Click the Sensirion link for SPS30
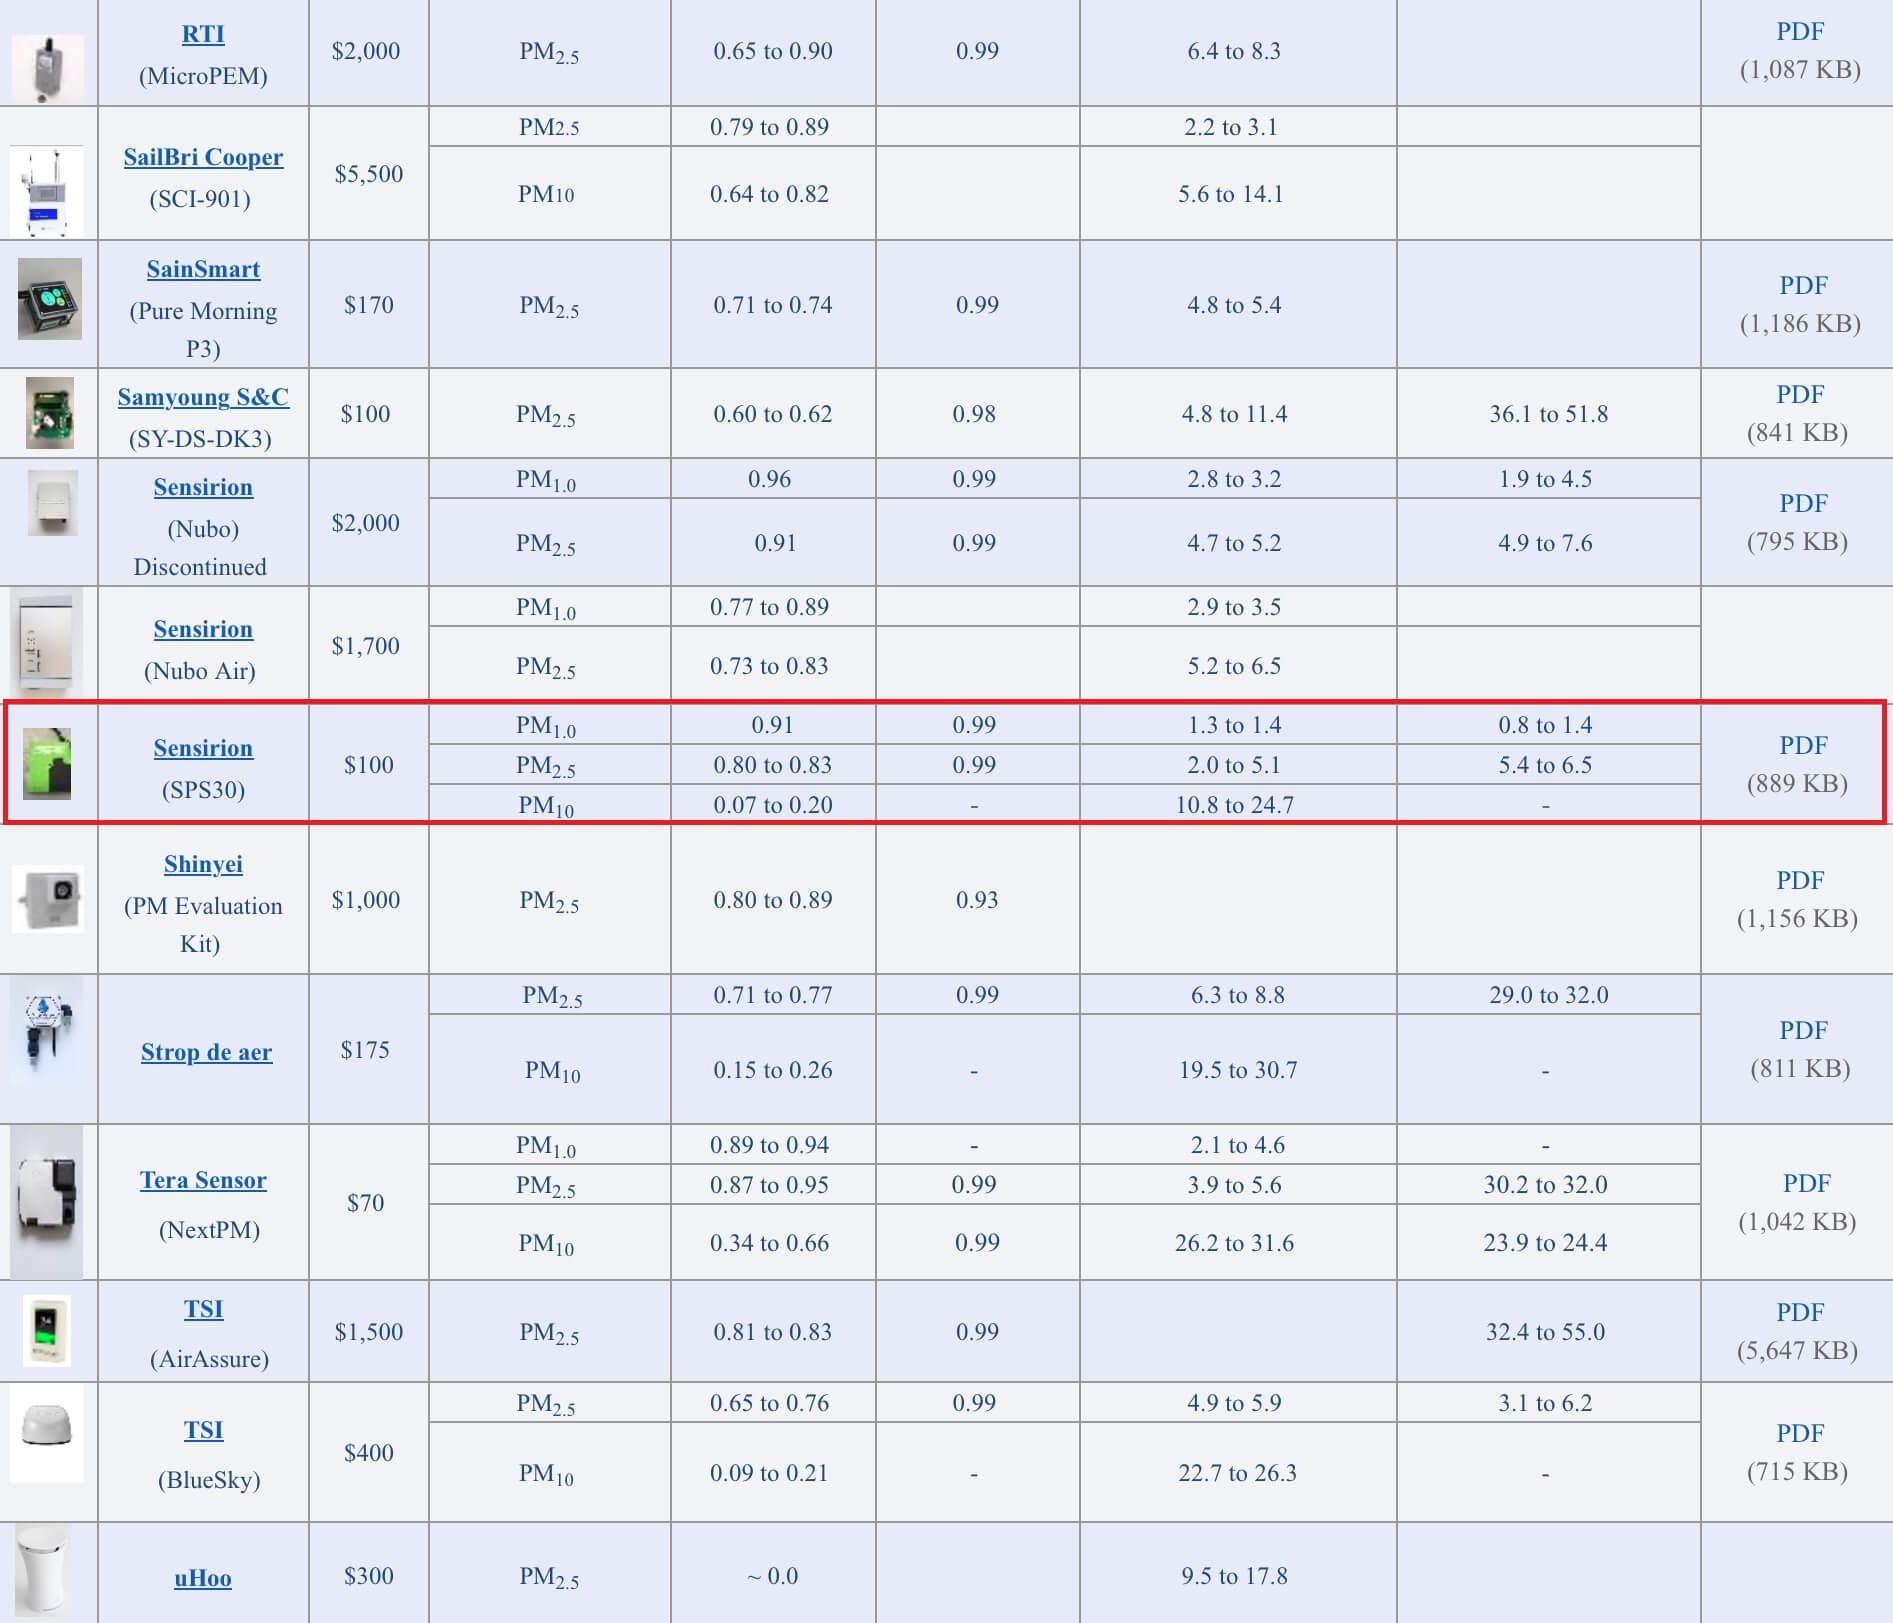Screen dimensions: 1893x1623 pos(203,748)
